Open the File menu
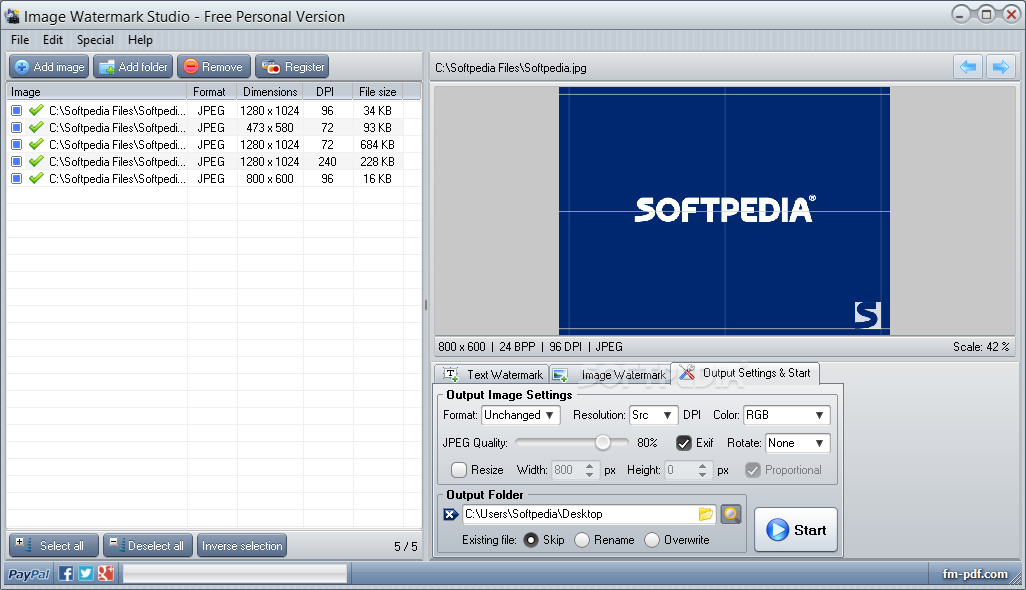Screen dimensions: 1026x590 click(20, 40)
